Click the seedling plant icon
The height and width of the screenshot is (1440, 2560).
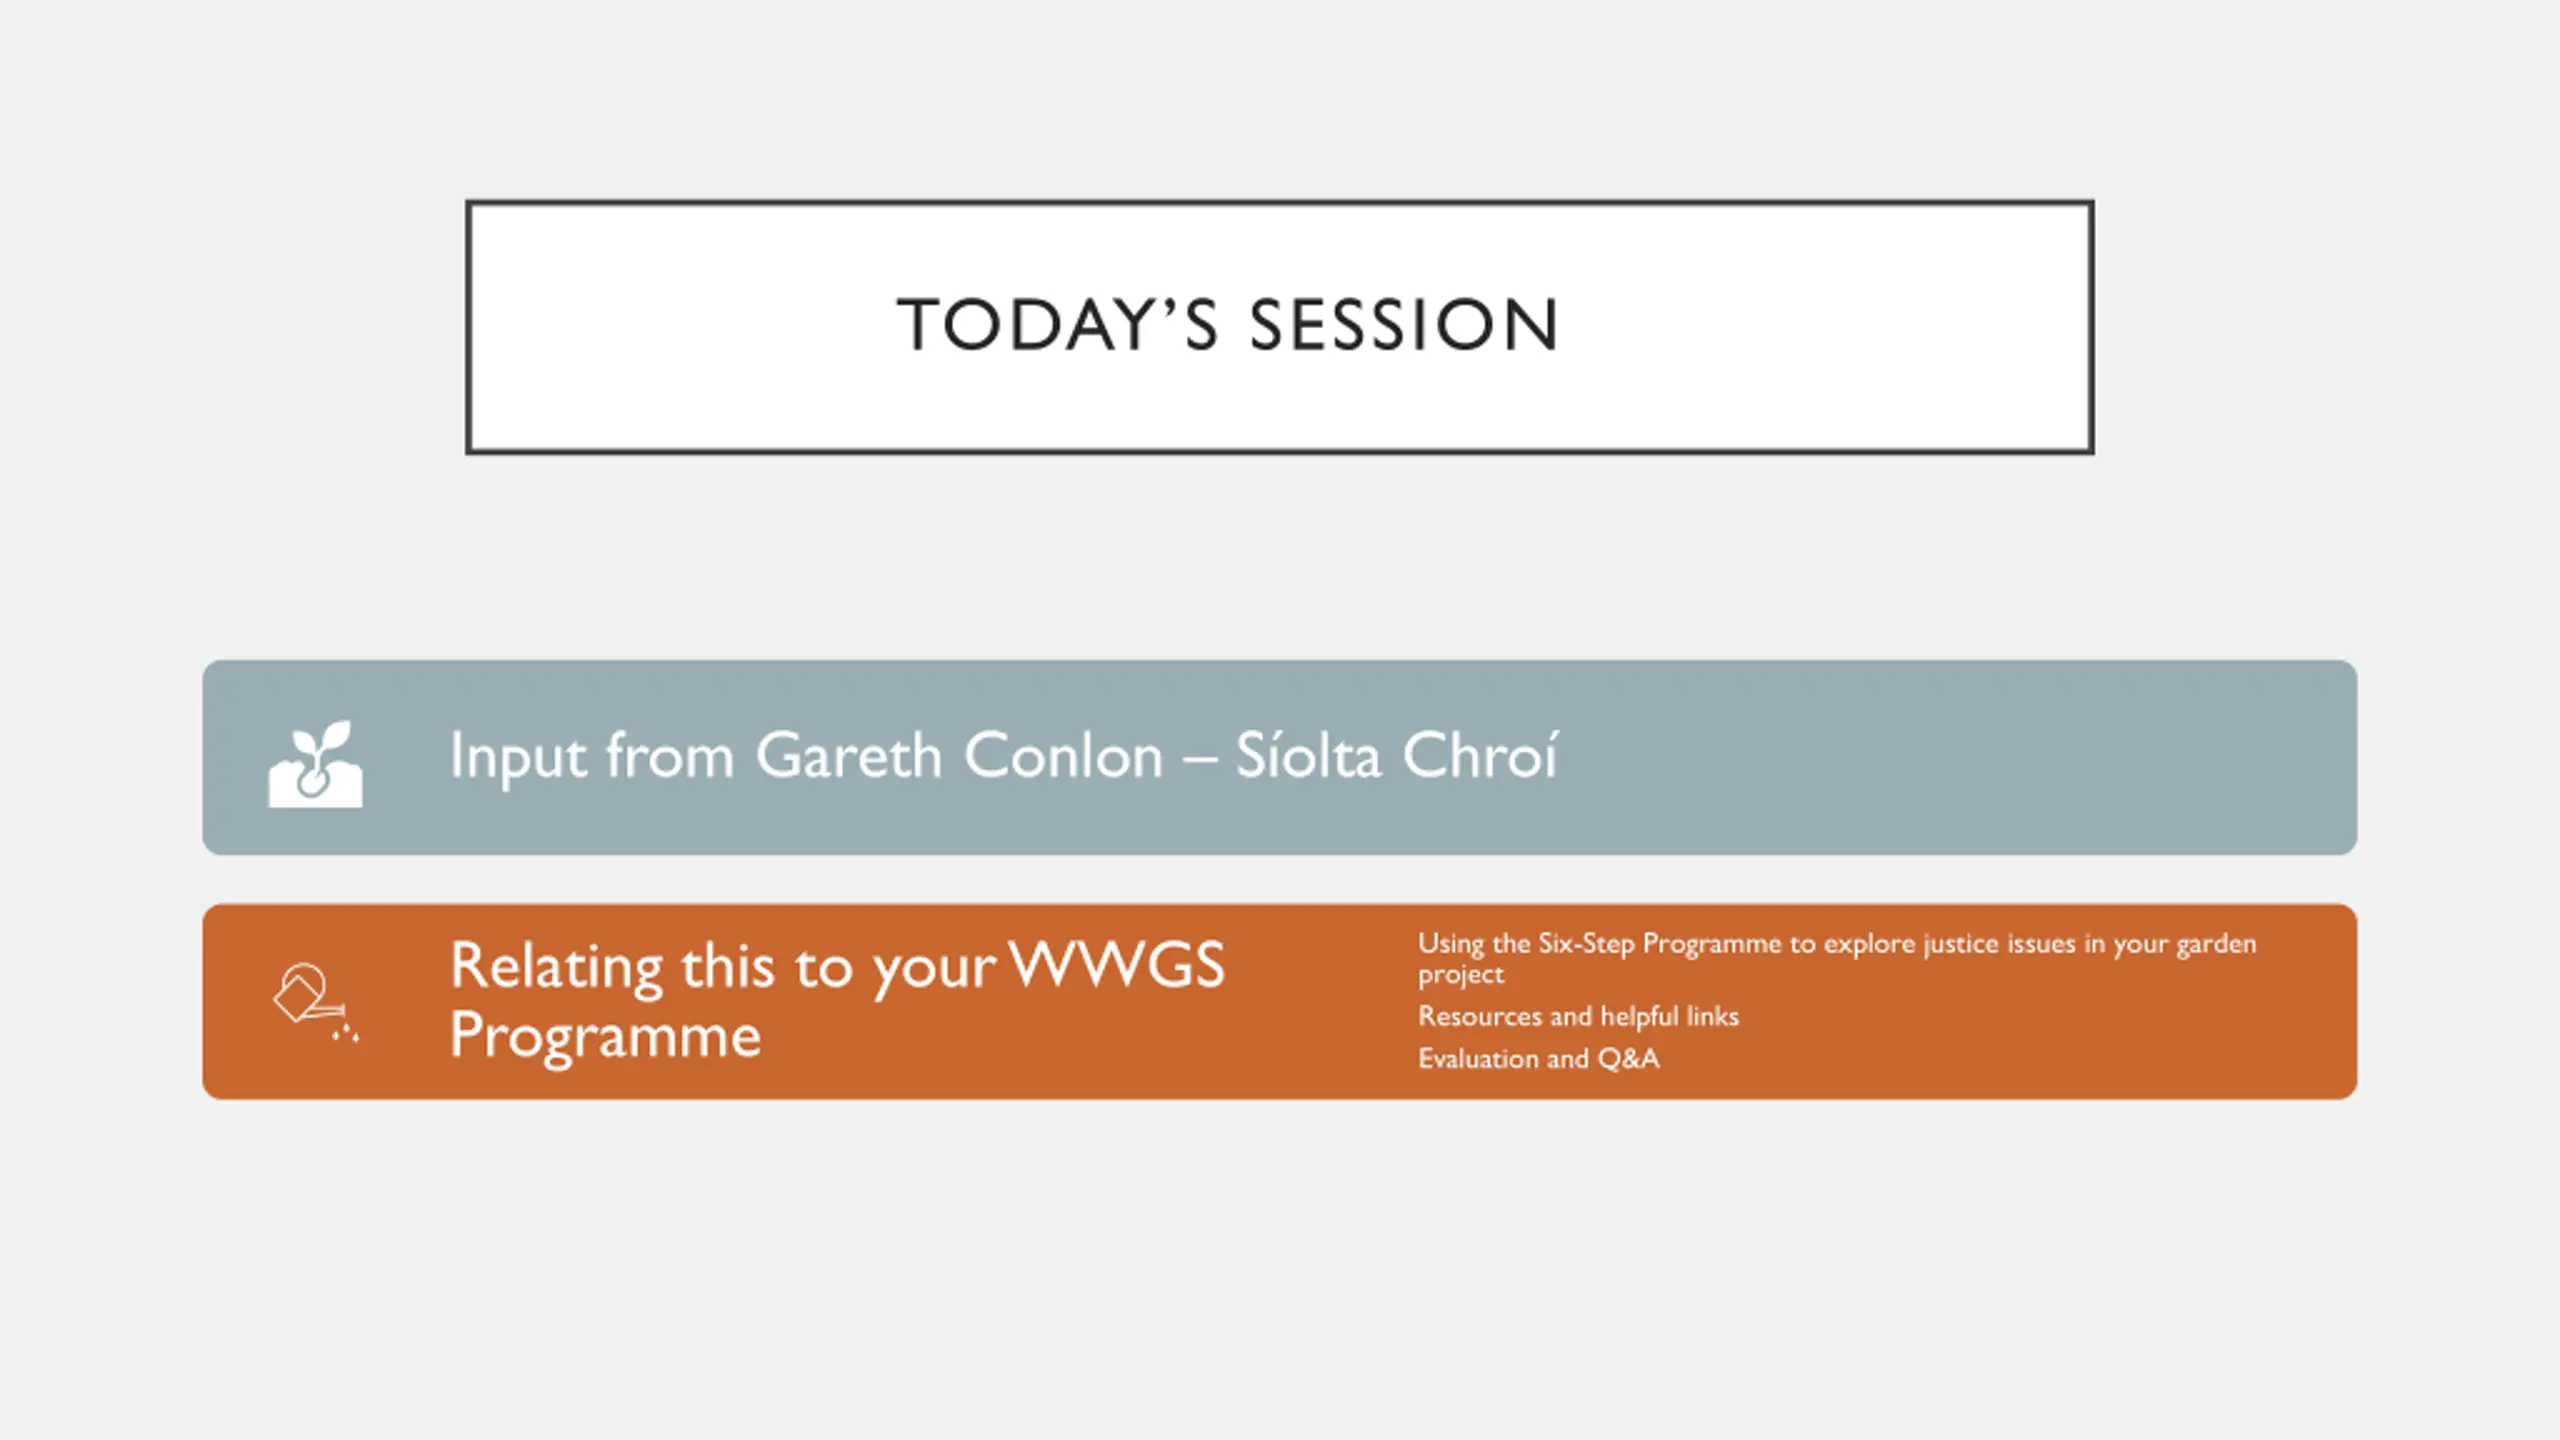315,763
